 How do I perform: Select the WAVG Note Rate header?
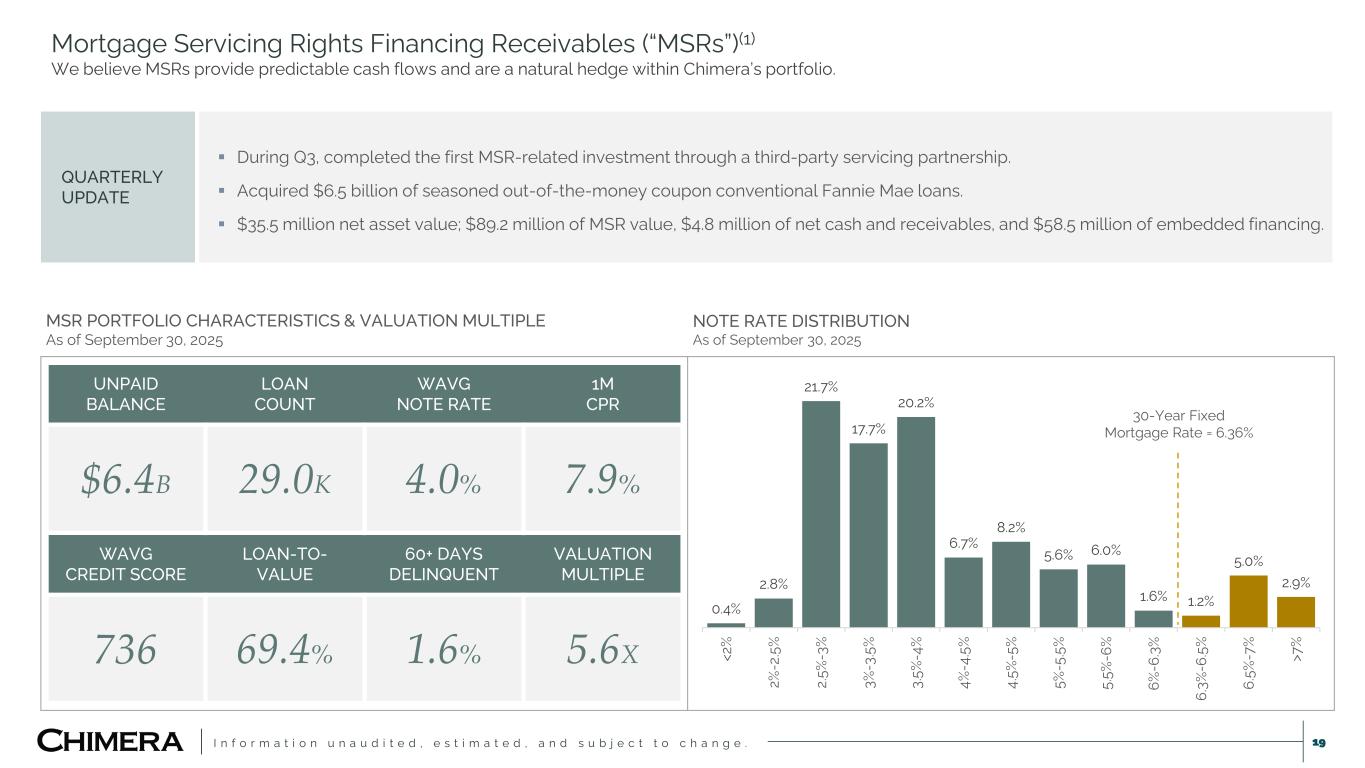(443, 394)
